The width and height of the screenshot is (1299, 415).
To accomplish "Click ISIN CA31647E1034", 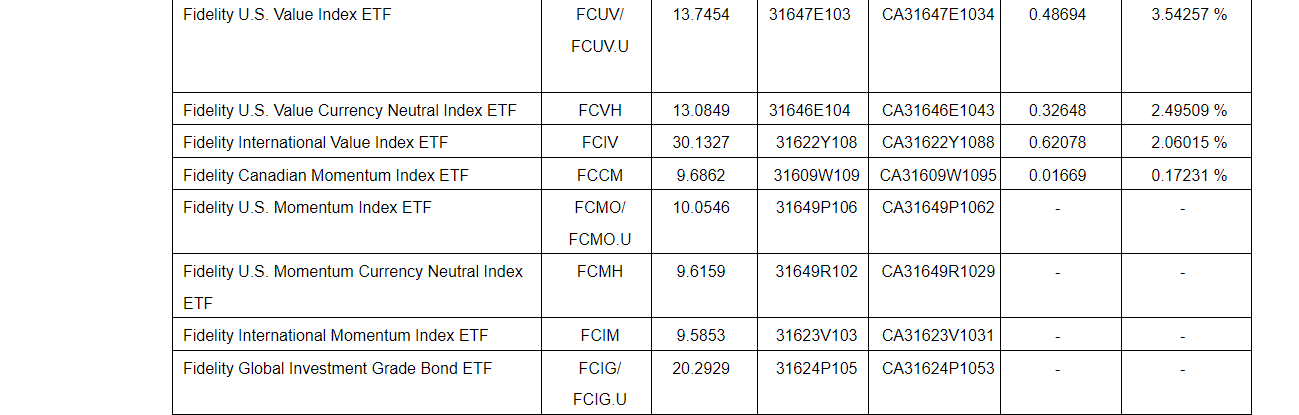I will tap(938, 15).
